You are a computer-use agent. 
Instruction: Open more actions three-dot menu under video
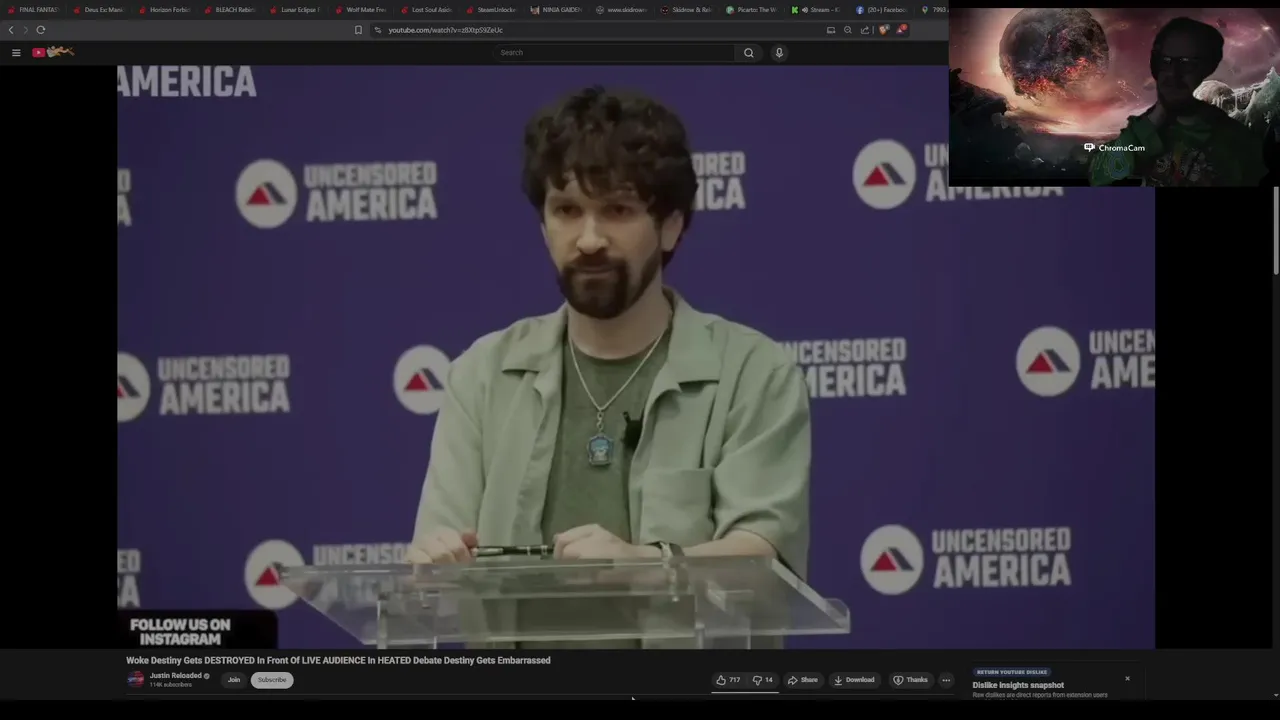[x=946, y=680]
